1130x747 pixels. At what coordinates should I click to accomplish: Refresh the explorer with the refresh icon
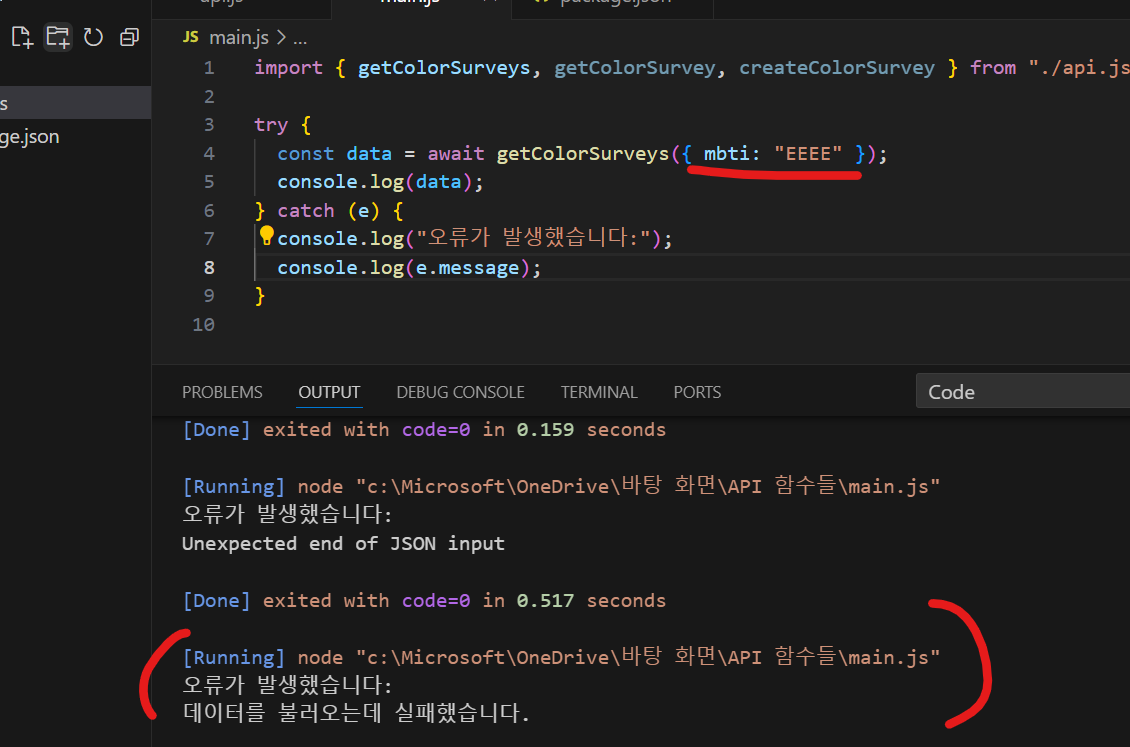(93, 37)
